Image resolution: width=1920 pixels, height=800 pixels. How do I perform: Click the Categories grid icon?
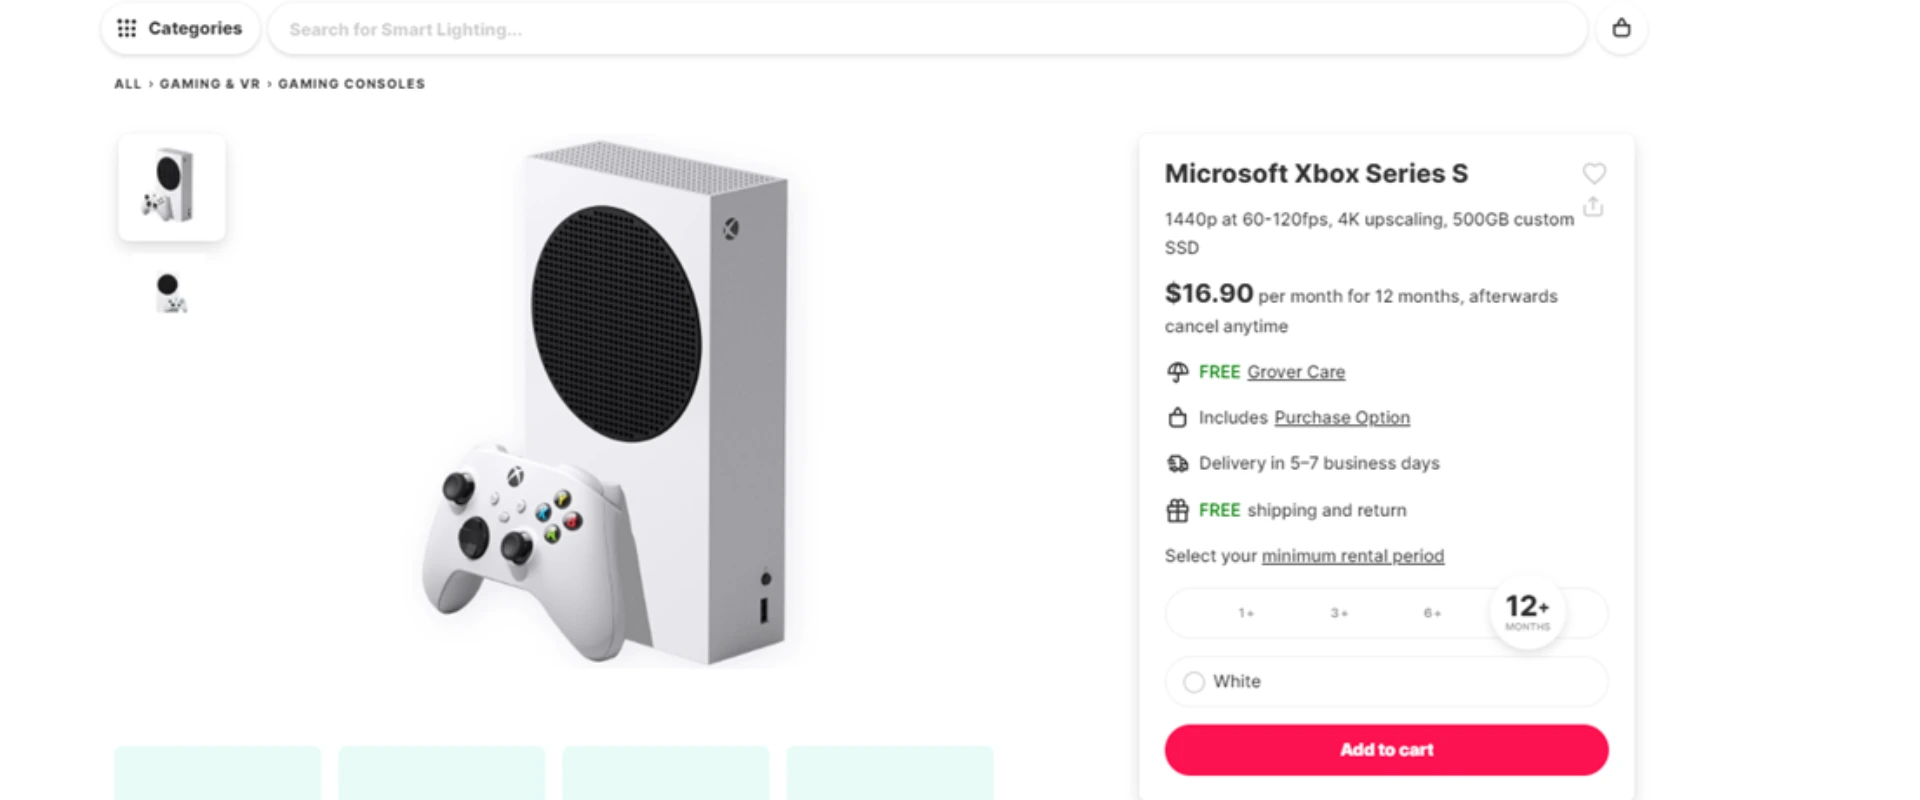coord(127,28)
